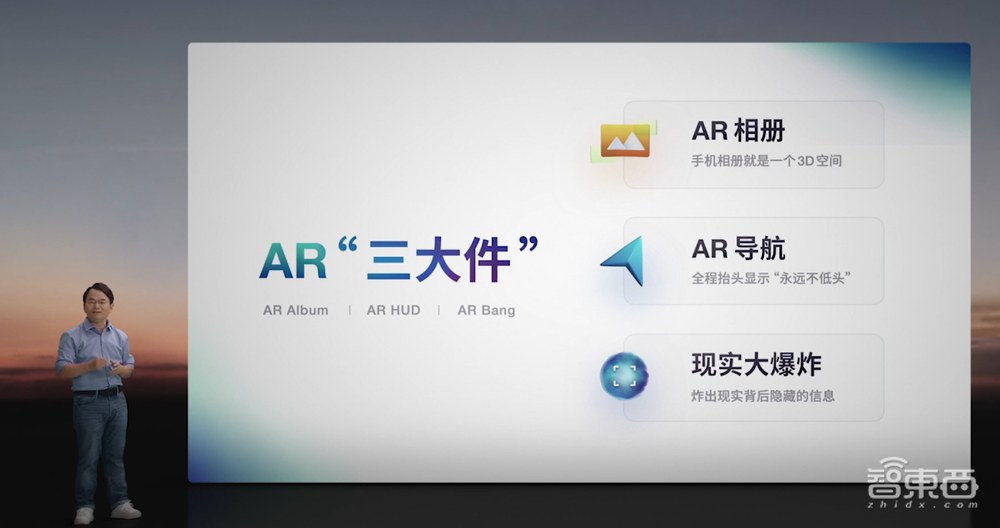
Task: Select the 现实大爆炸 card
Action: pyautogui.click(x=753, y=378)
